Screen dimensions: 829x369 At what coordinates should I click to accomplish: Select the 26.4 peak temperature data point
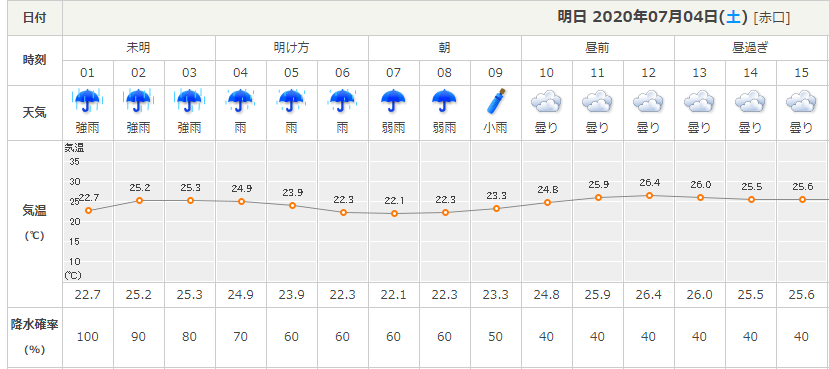coord(649,196)
